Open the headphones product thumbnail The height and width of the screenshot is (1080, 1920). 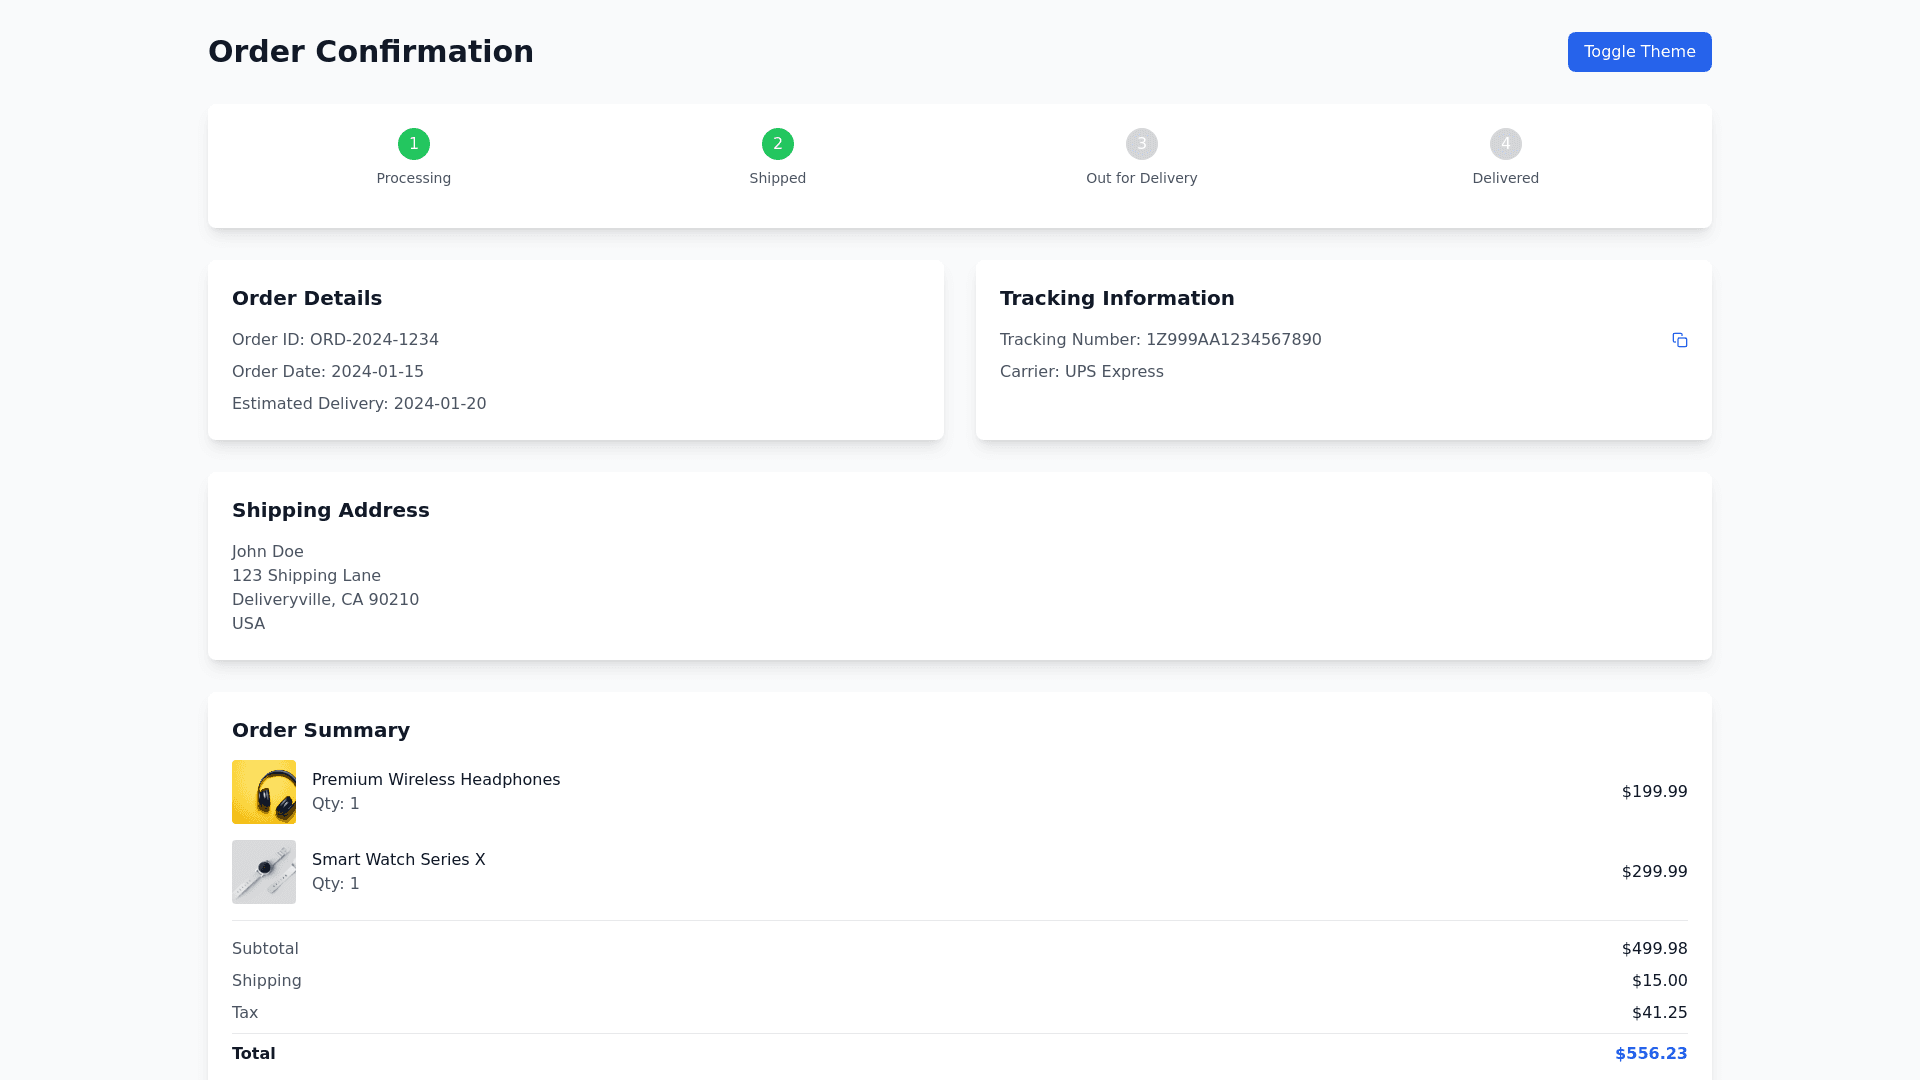[x=264, y=792]
